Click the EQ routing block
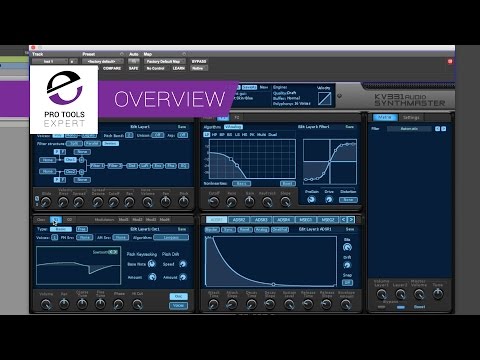This screenshot has width=480, height=360. pyautogui.click(x=183, y=166)
